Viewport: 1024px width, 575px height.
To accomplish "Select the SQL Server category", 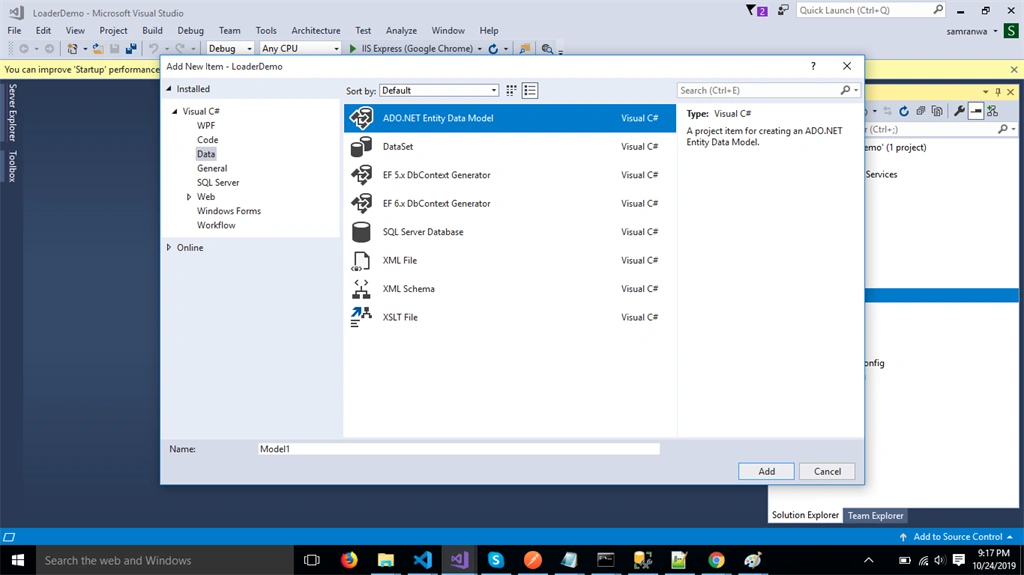I will point(218,182).
